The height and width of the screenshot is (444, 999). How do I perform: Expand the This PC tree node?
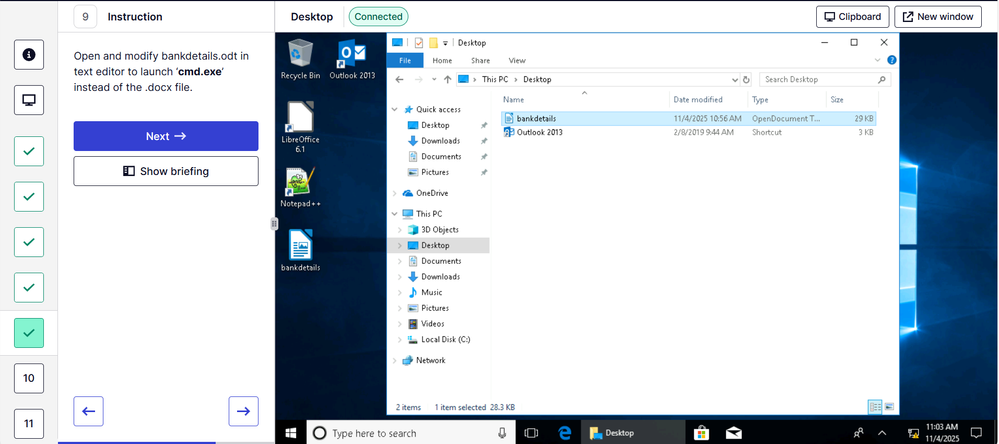tap(393, 214)
